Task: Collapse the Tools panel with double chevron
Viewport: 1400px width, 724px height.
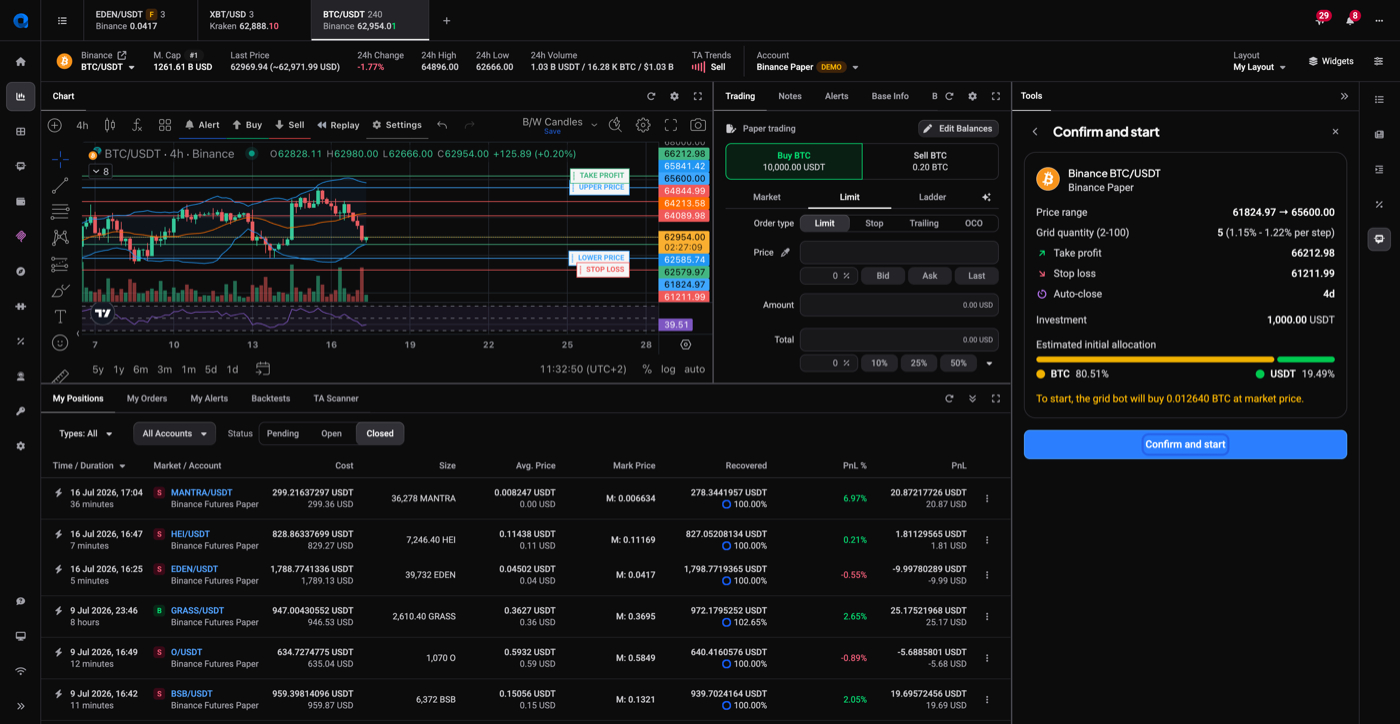Action: pos(1344,96)
